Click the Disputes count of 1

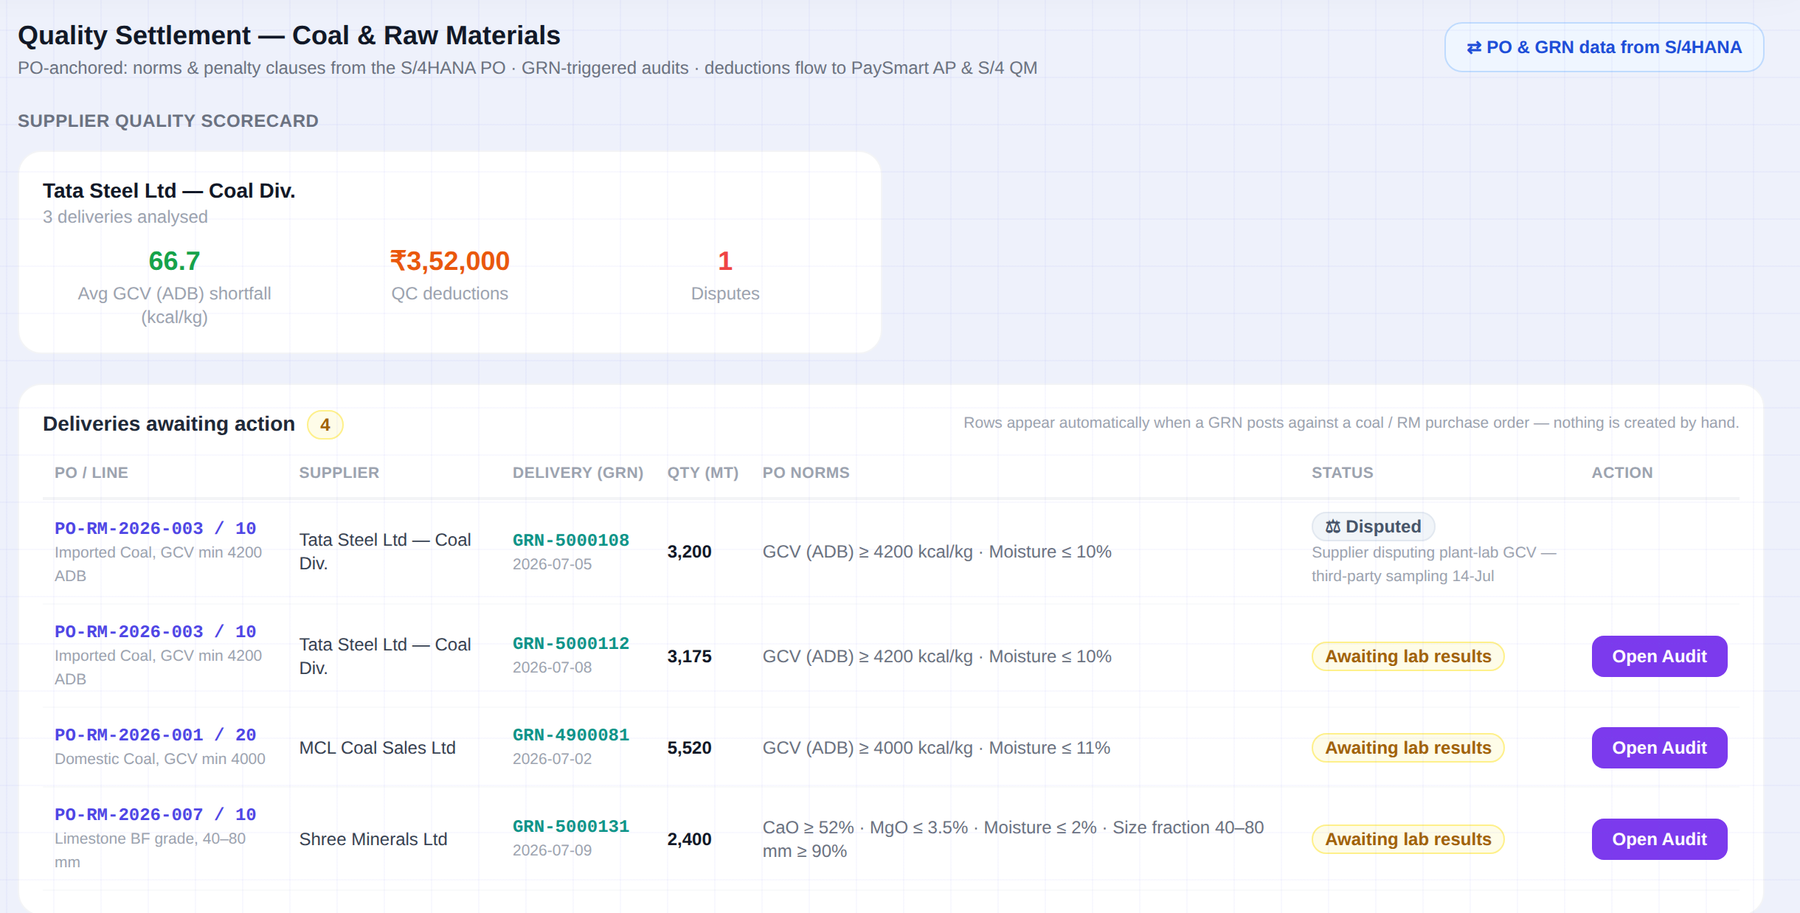pyautogui.click(x=725, y=261)
